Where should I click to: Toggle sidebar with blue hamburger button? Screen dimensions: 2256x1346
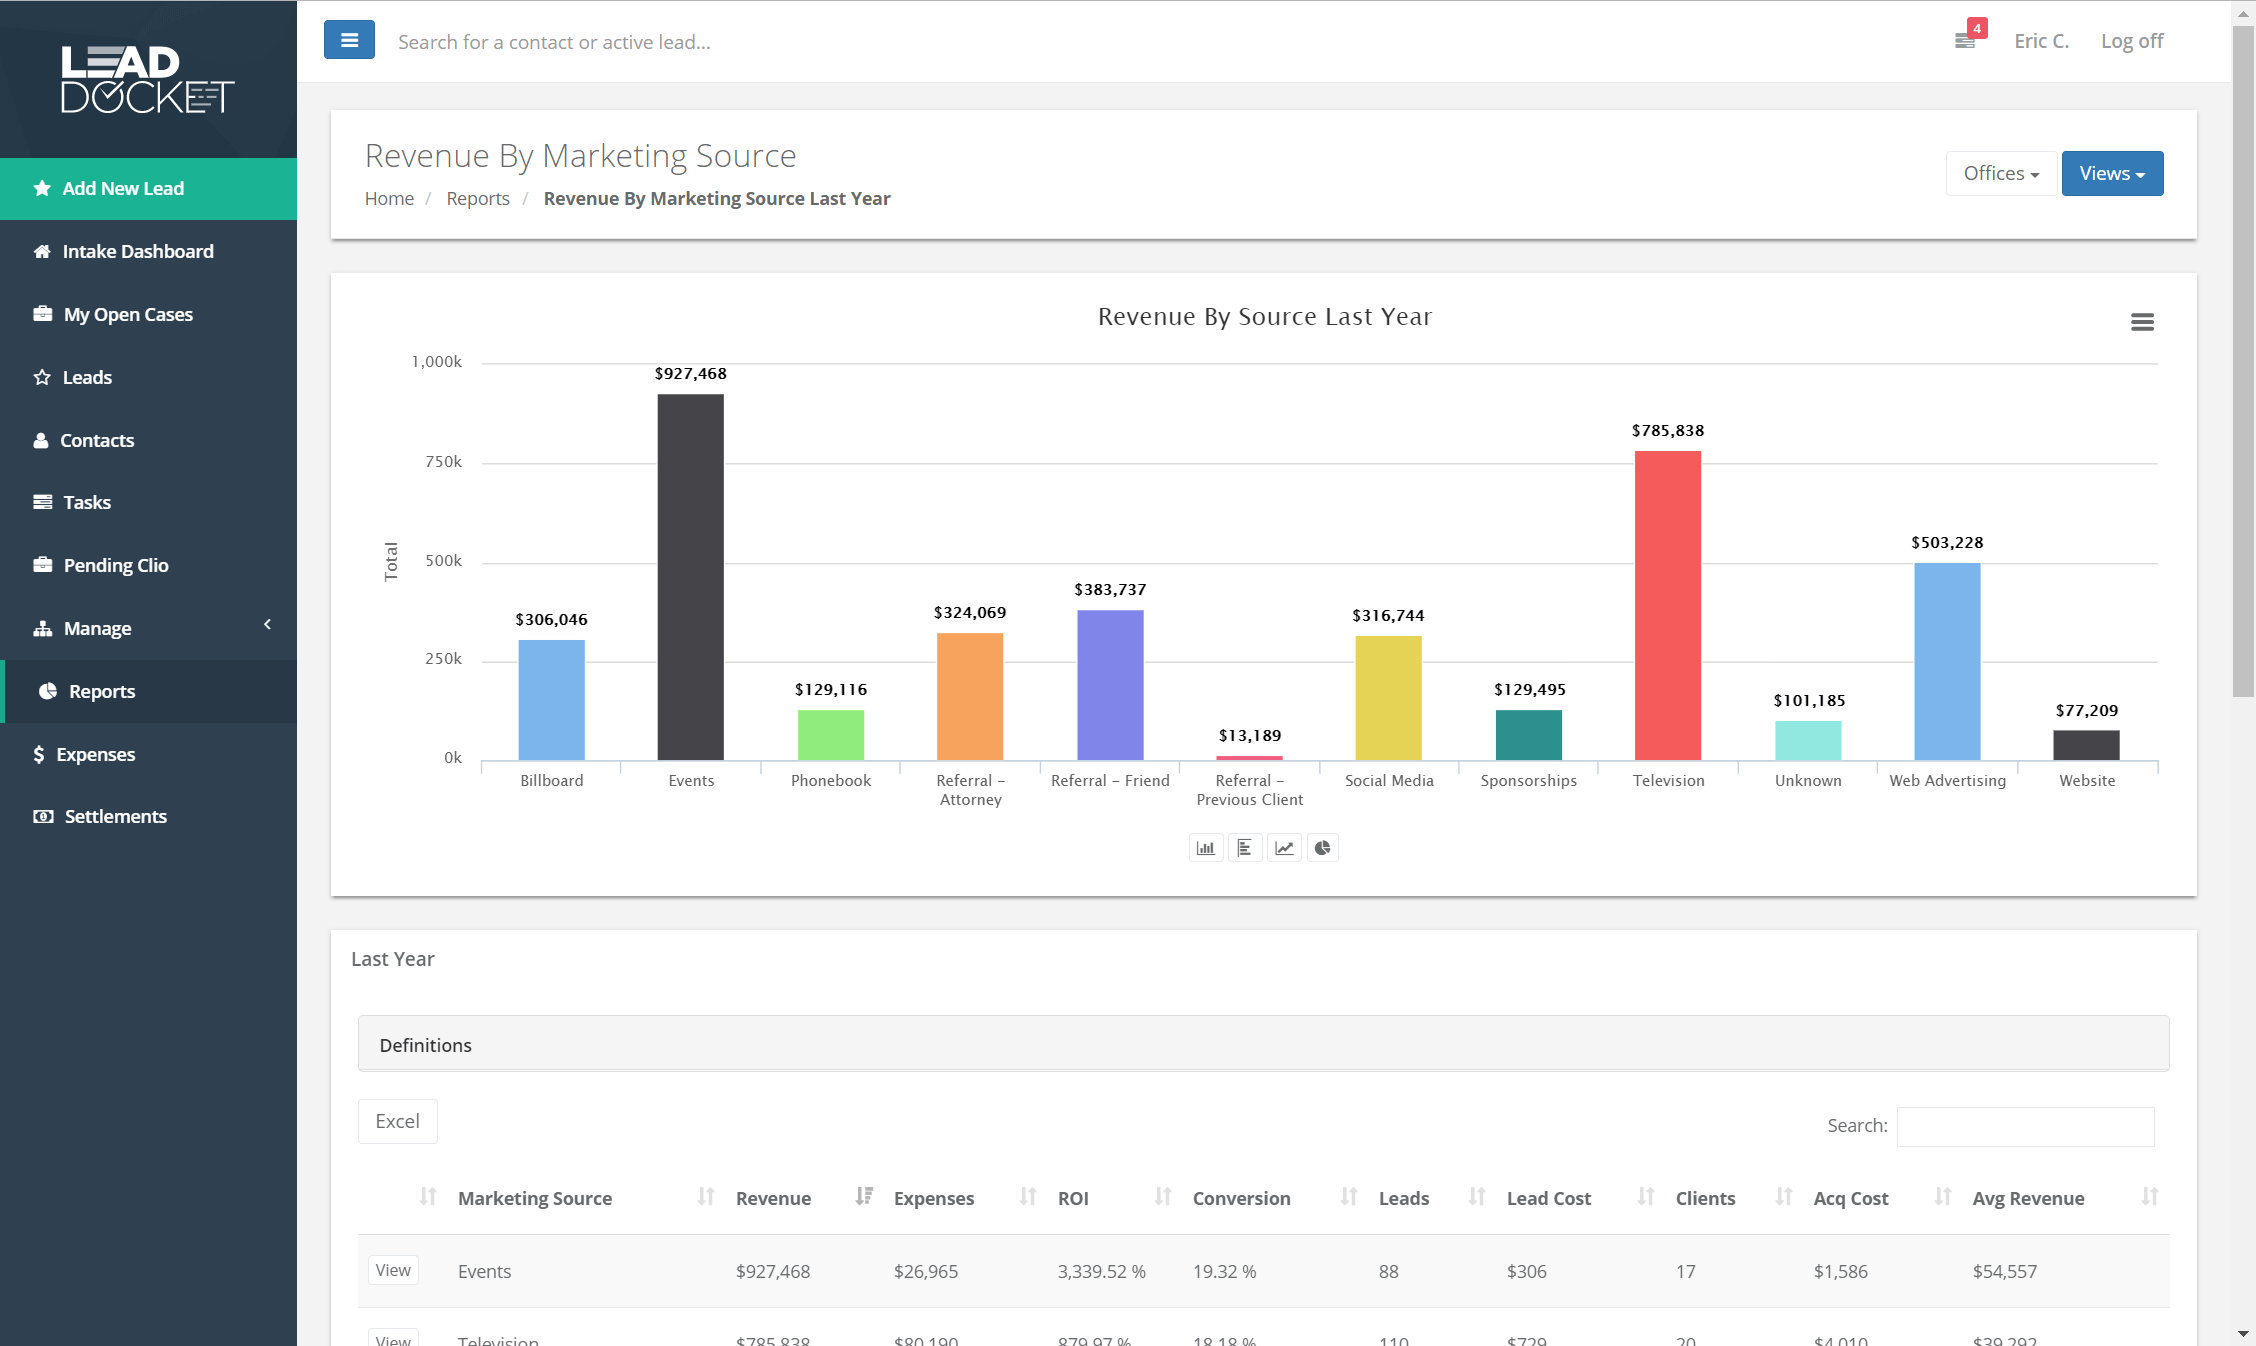[349, 40]
